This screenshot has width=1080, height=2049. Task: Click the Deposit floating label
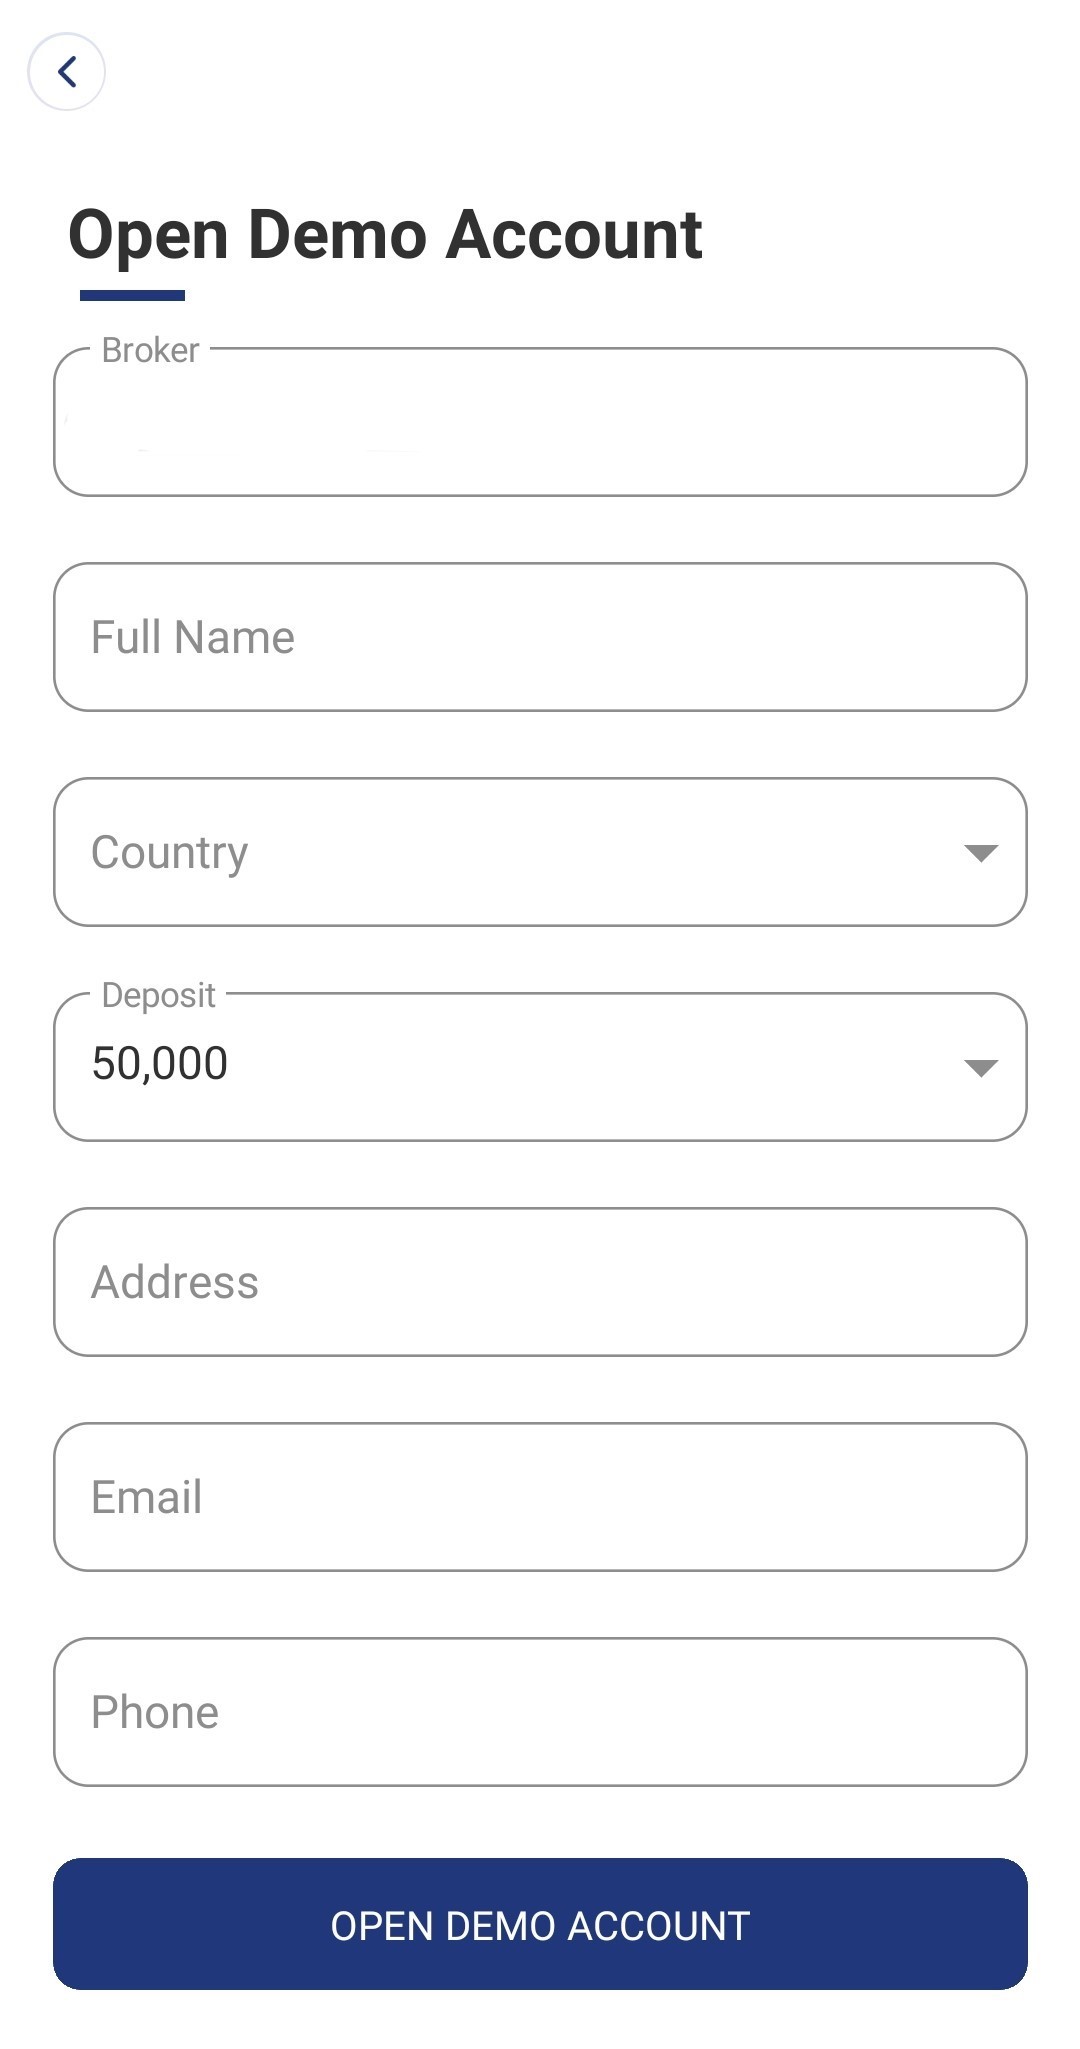159,995
